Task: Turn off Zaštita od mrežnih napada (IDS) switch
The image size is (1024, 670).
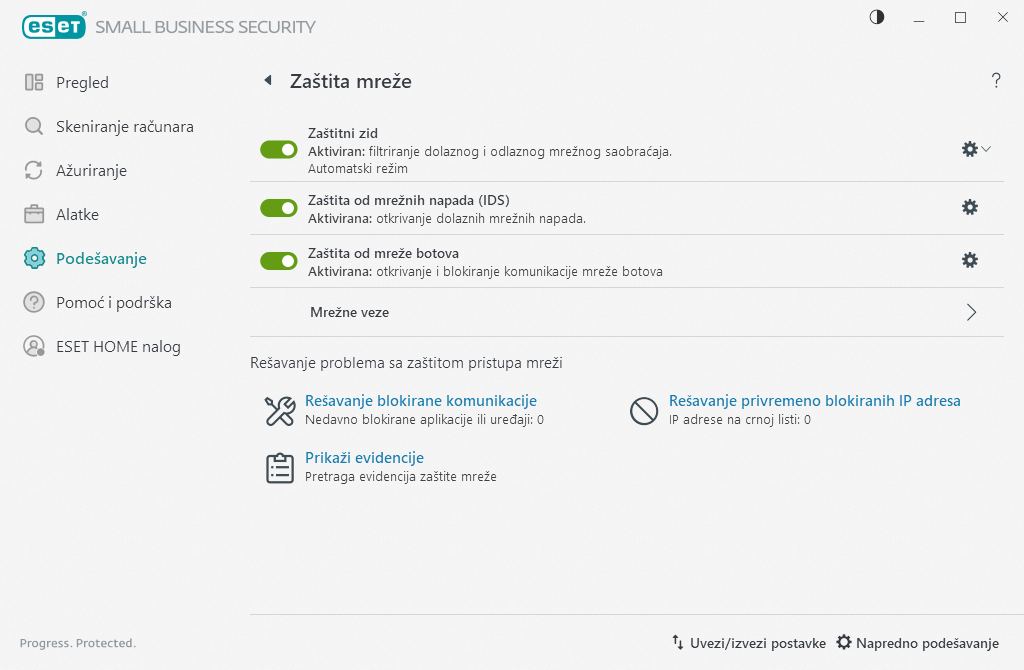Action: tap(279, 208)
